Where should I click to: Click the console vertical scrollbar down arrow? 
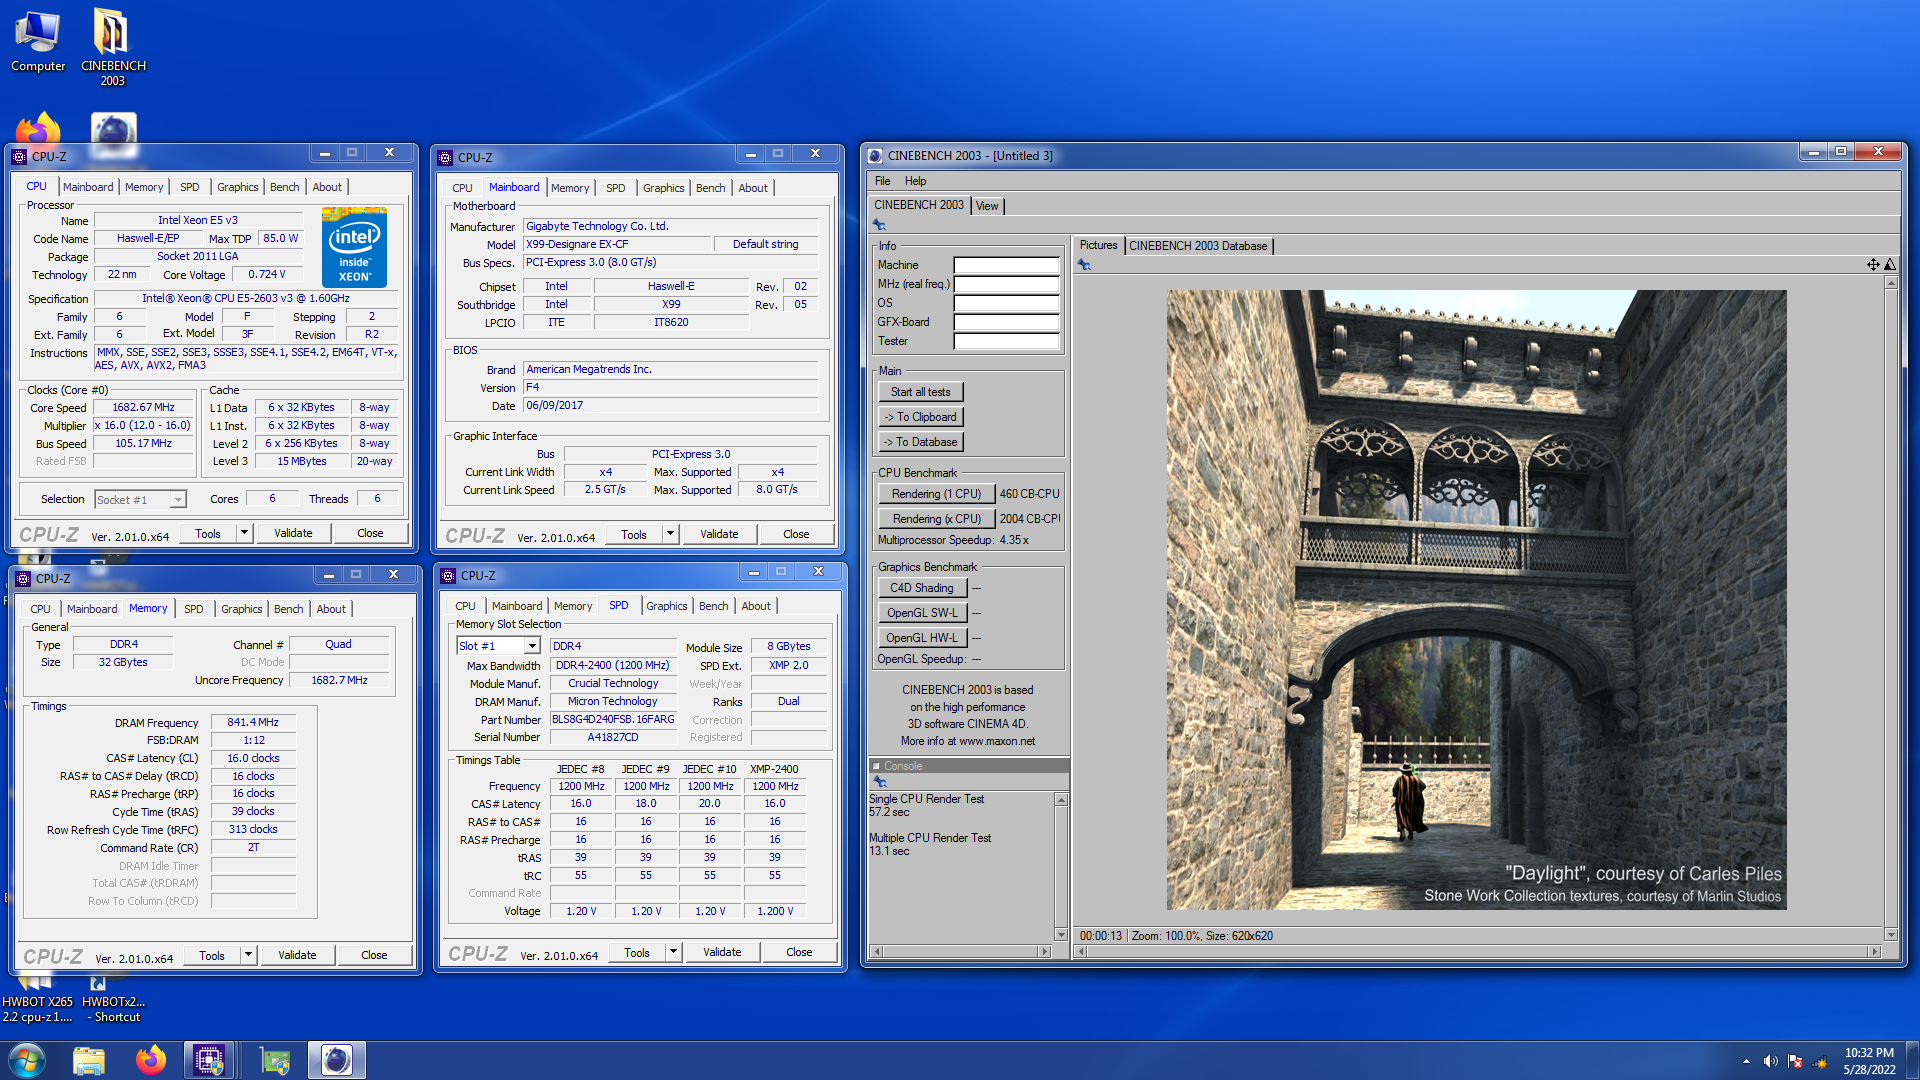point(1061,935)
